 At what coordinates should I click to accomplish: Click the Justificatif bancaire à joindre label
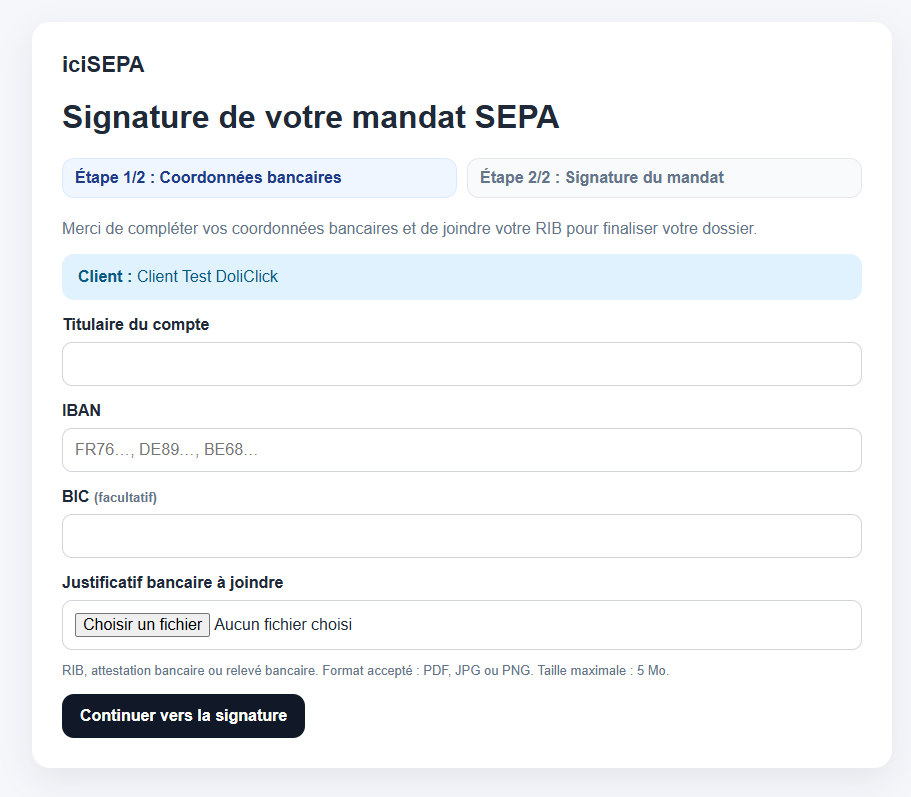tap(173, 583)
